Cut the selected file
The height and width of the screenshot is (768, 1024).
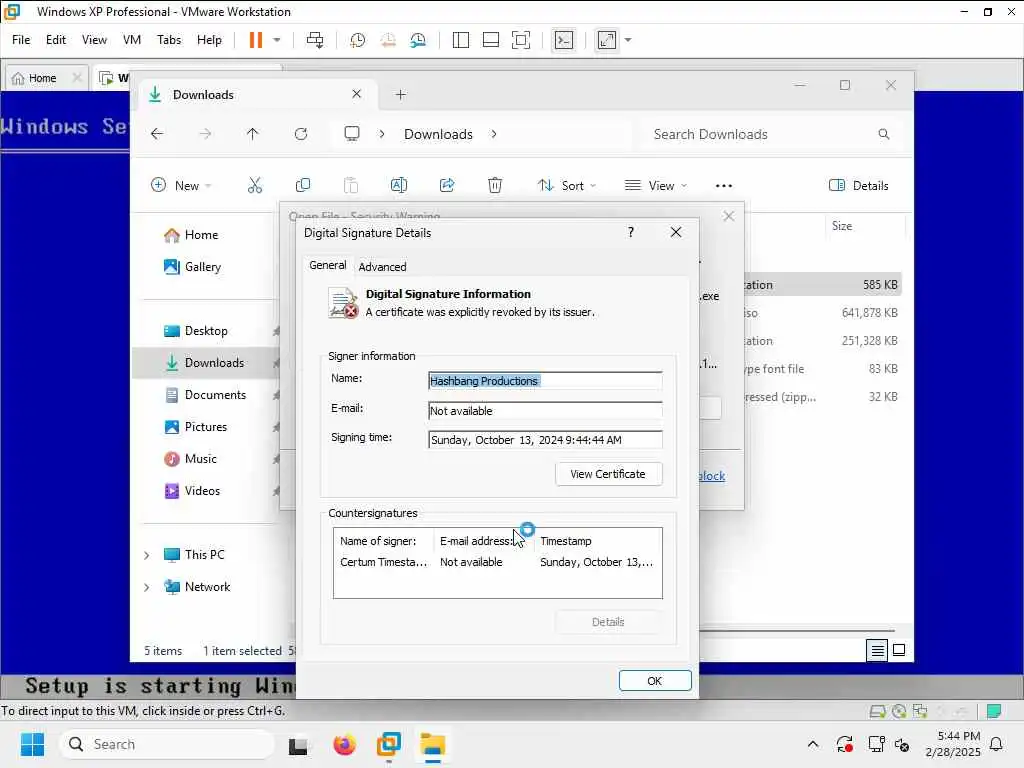tap(255, 185)
